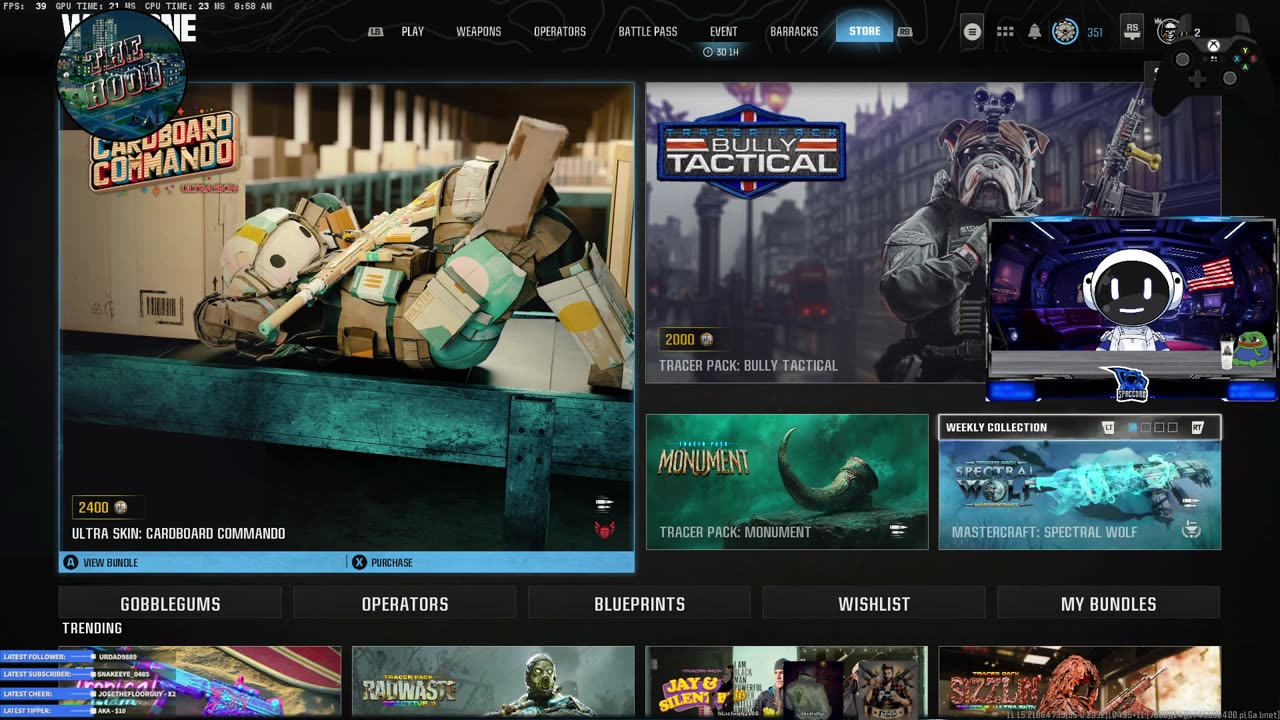Open the Blueprints store category

tap(640, 603)
